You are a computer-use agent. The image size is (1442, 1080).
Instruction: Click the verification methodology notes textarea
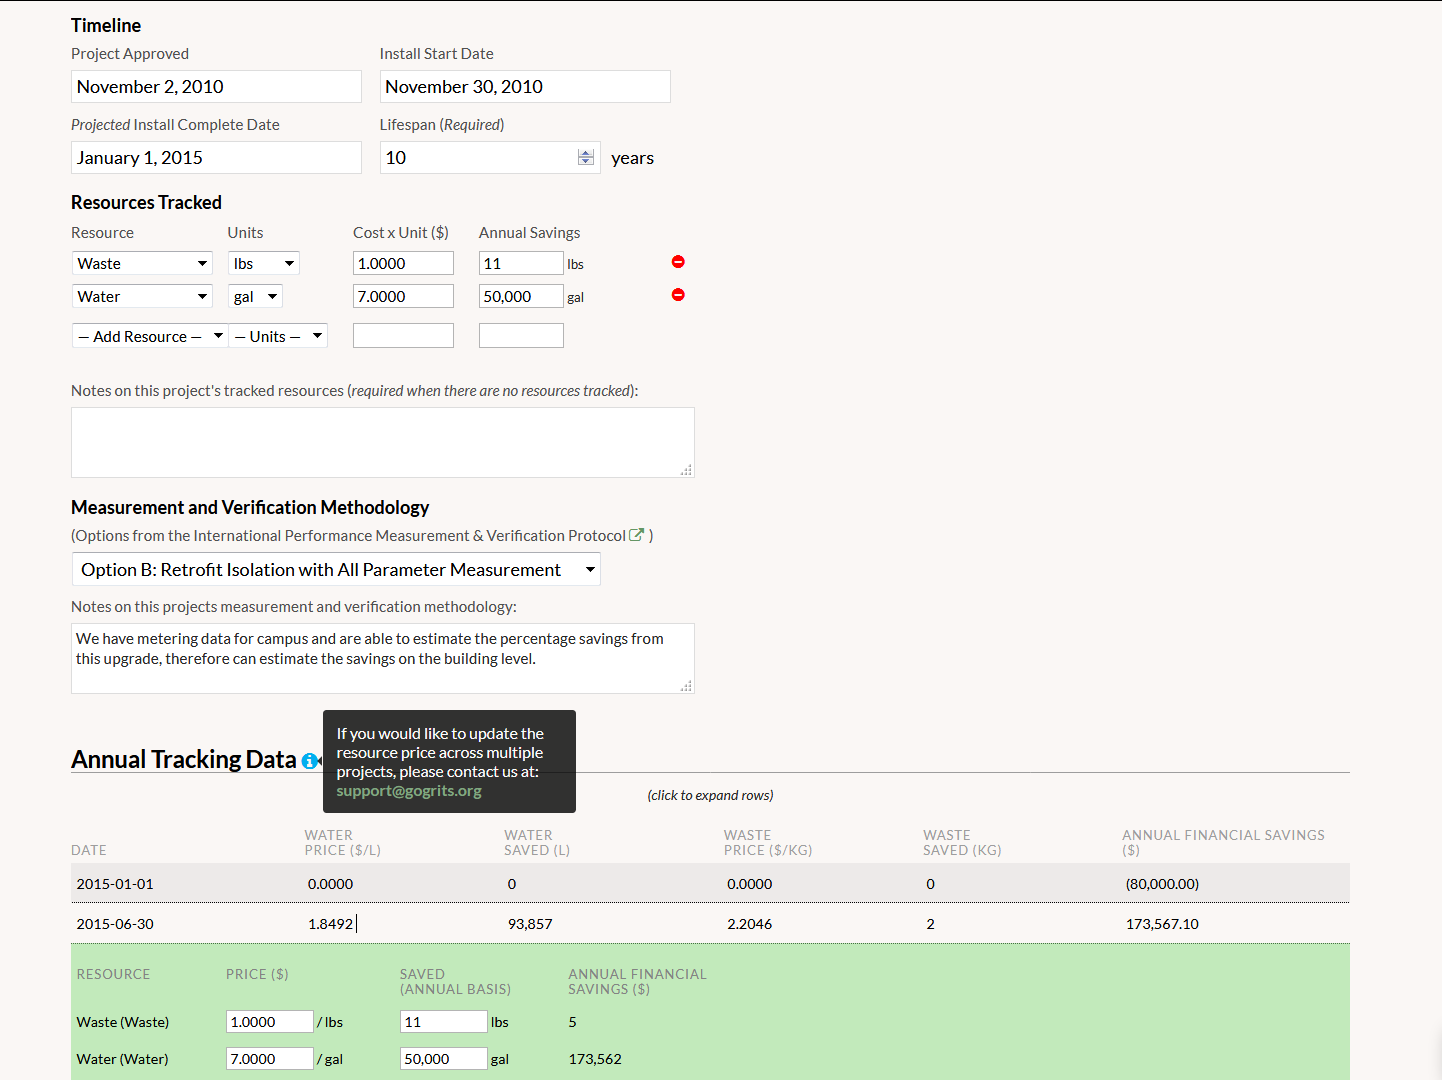click(383, 658)
